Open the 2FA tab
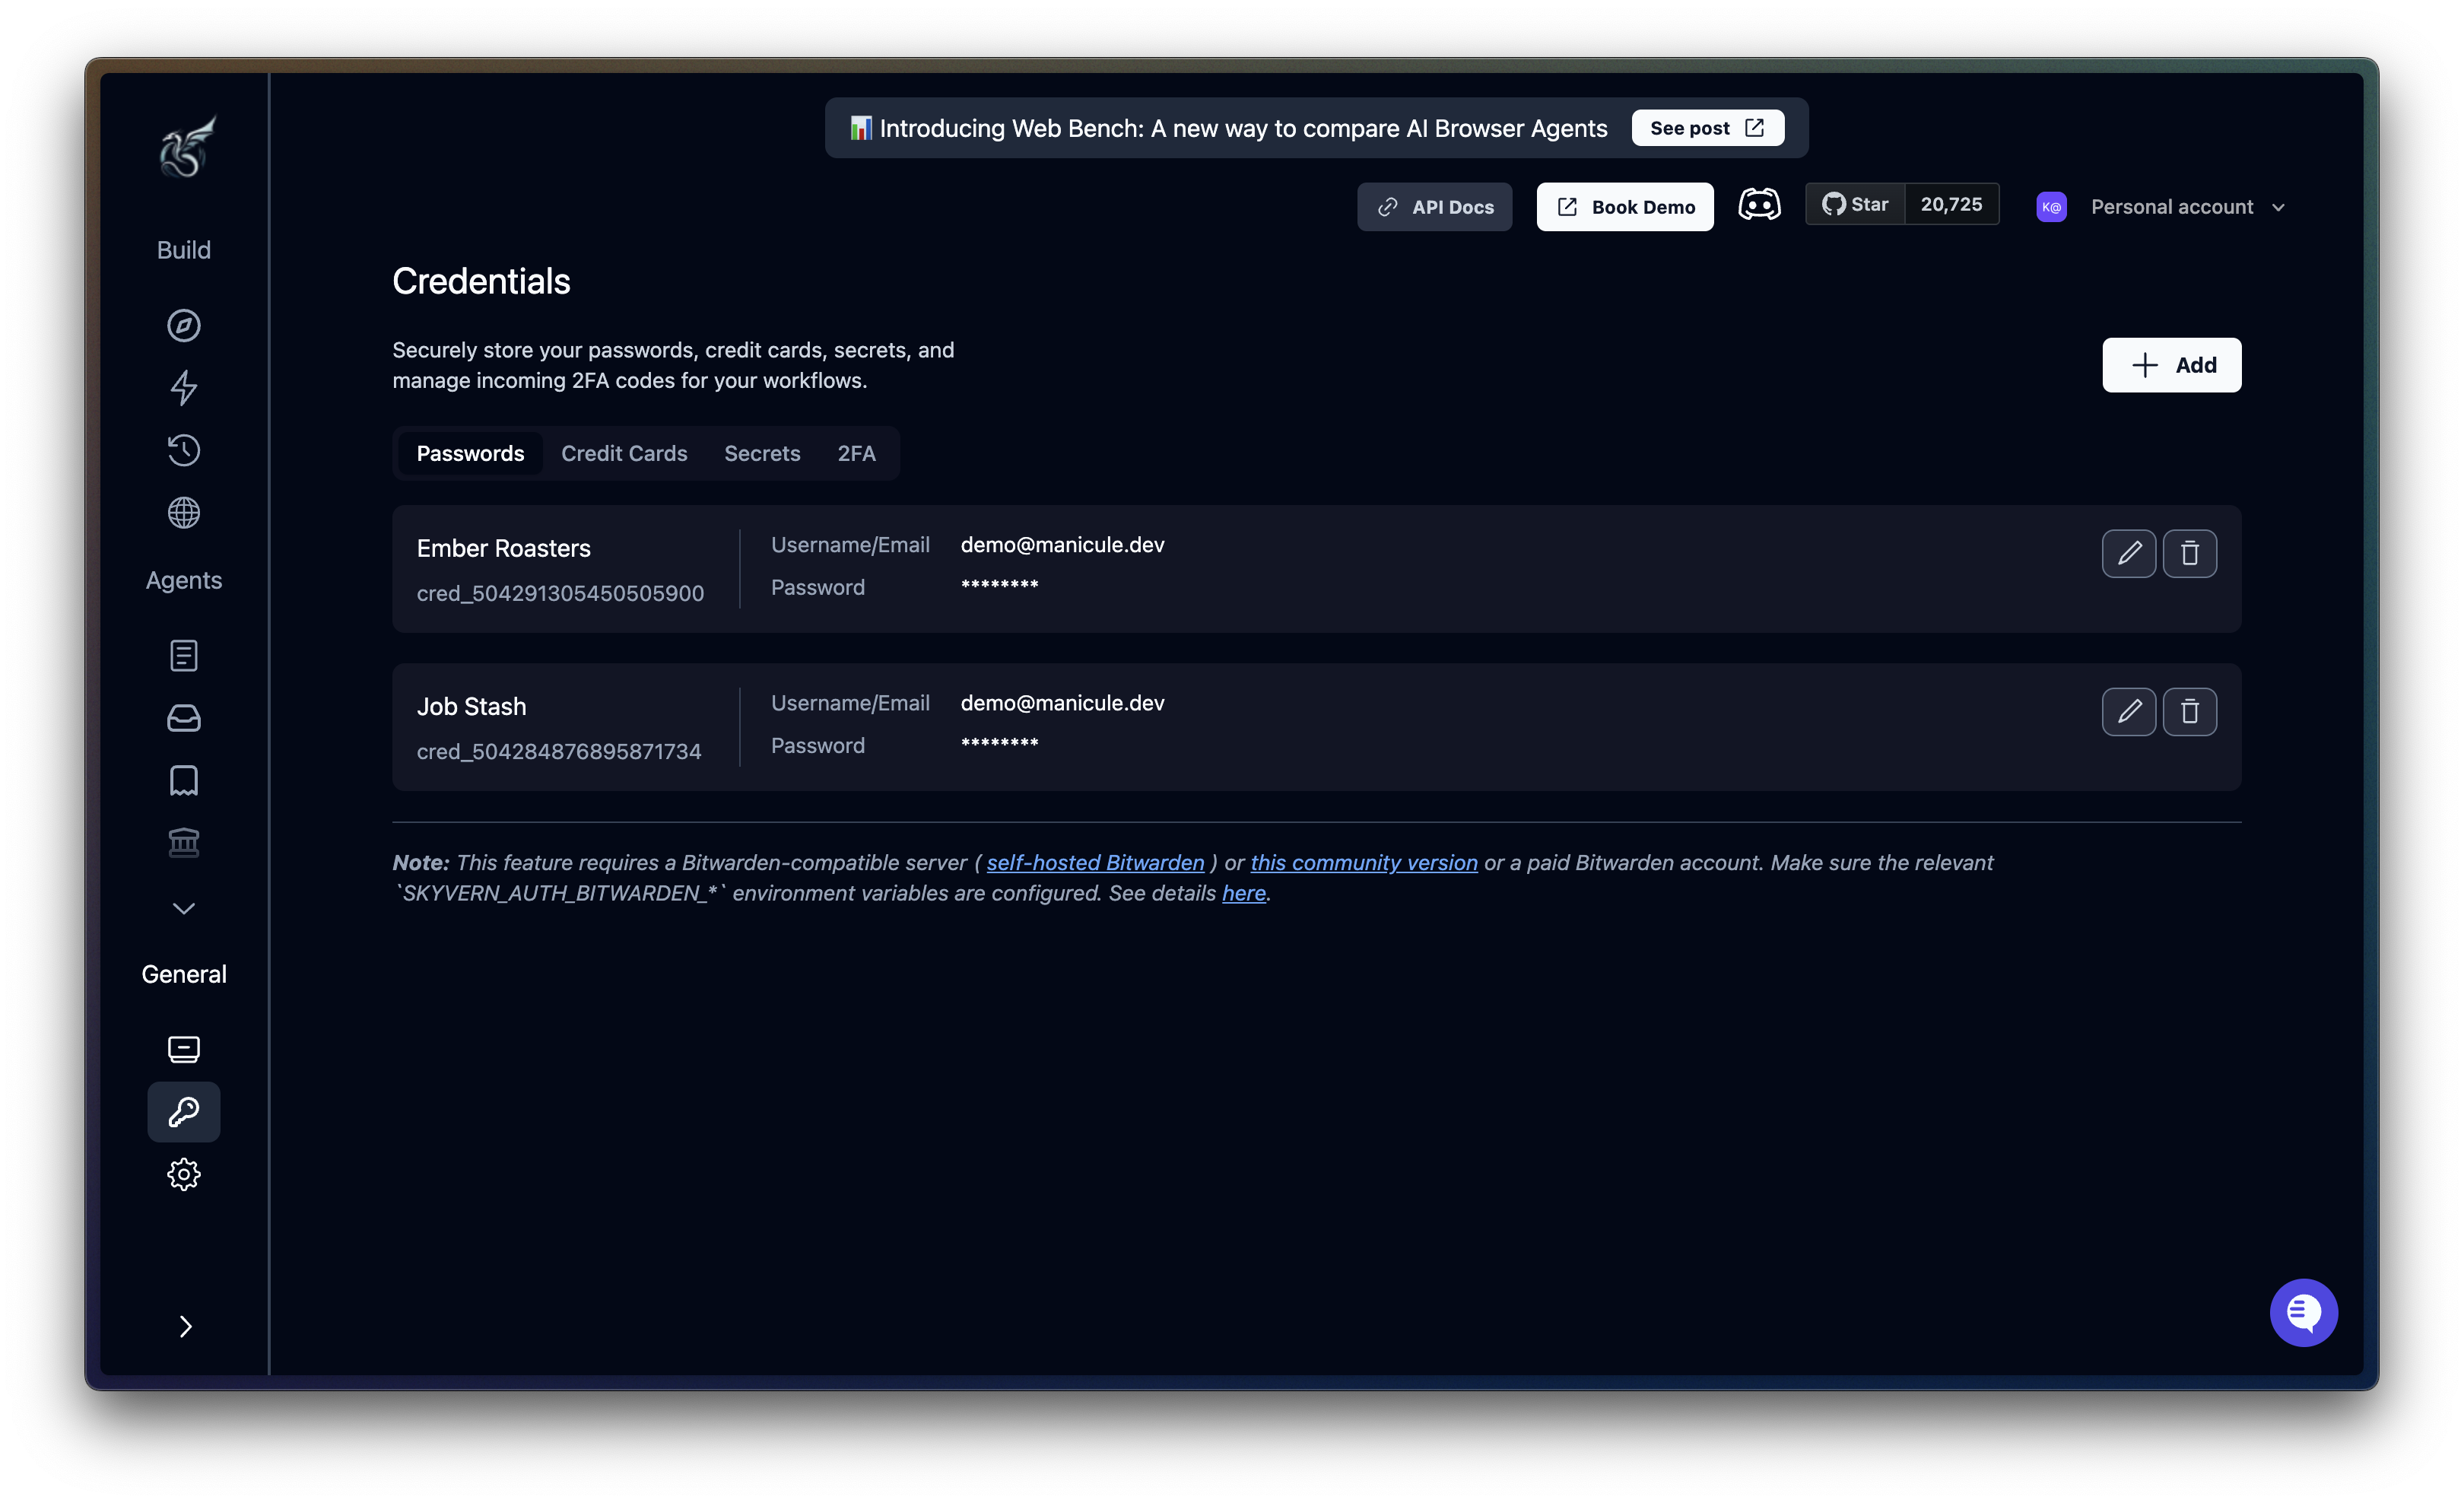This screenshot has height=1503, width=2464. (x=856, y=453)
